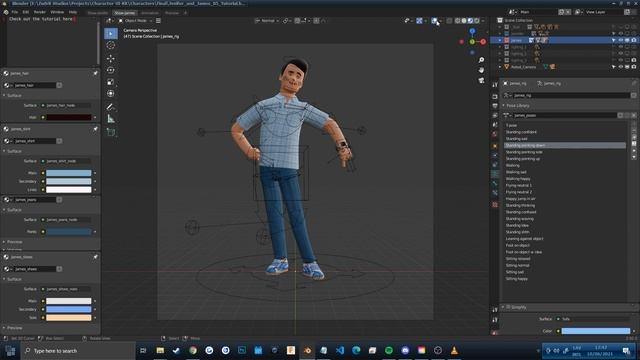Click the pose list move-up arrow
This screenshot has height=360, width=640.
click(x=634, y=151)
